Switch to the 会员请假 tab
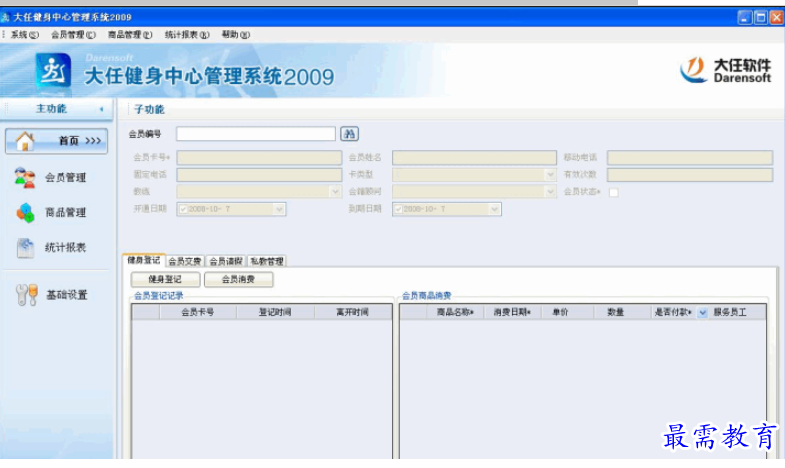The image size is (785, 468). point(226,261)
